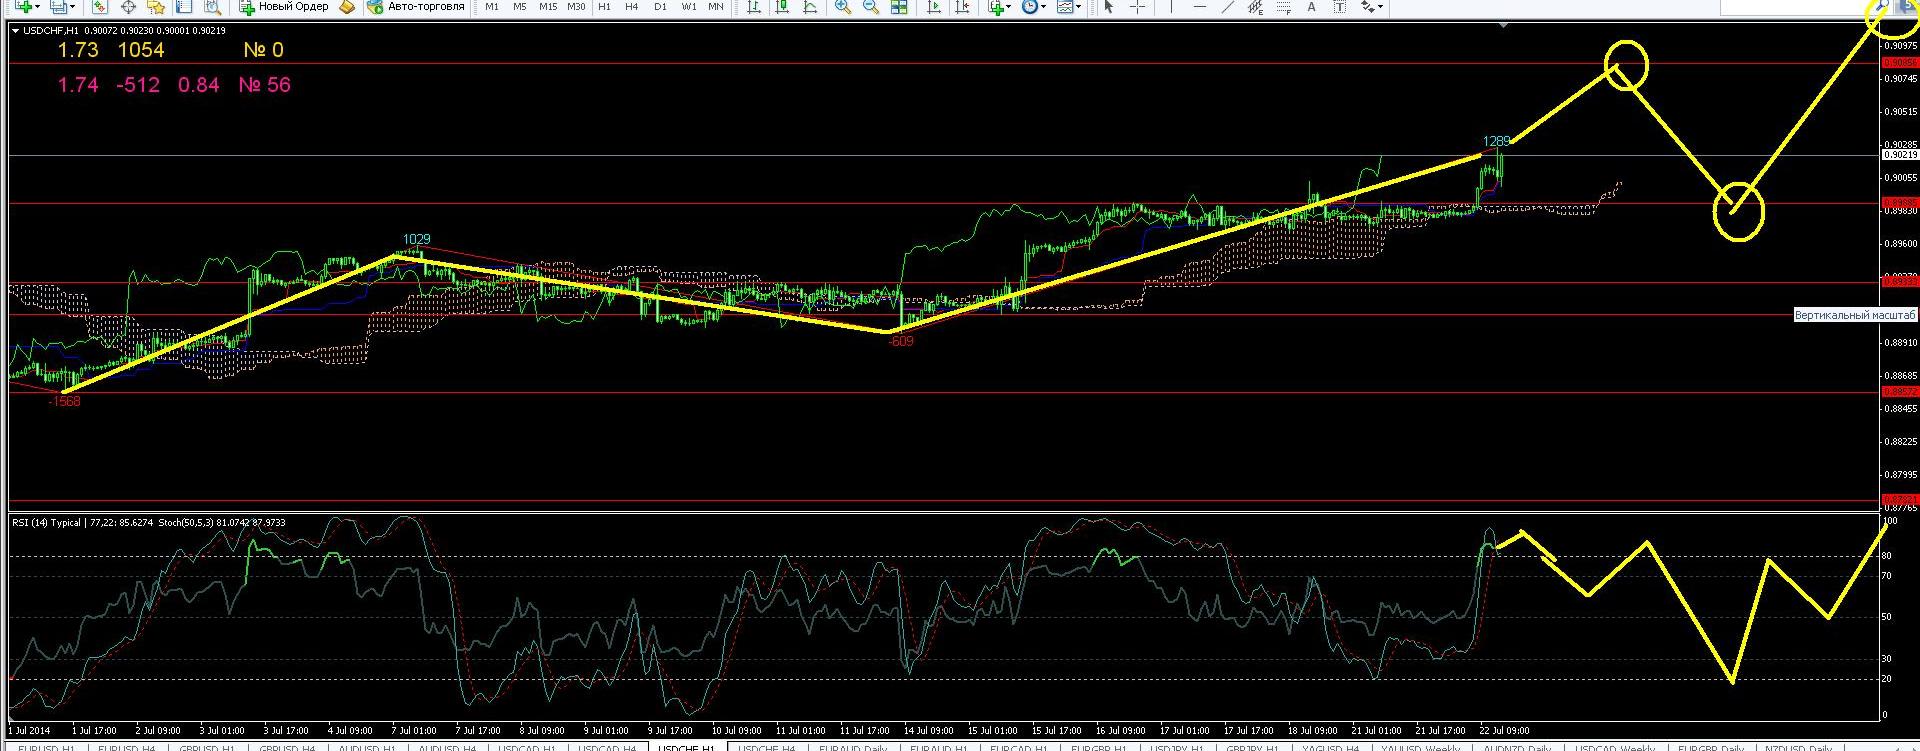This screenshot has height=751, width=1920.
Task: Switch to H1 timeframe
Action: 604,7
